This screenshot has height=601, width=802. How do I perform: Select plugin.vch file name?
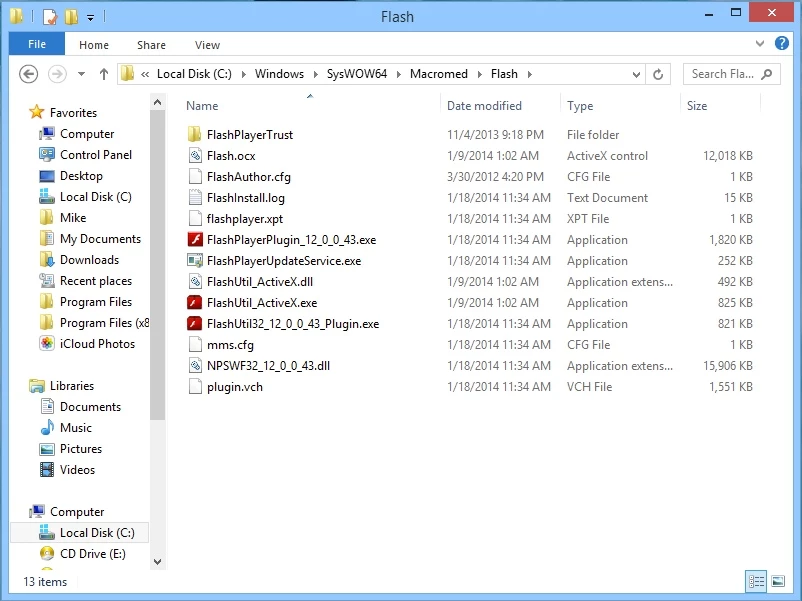pyautogui.click(x=235, y=387)
